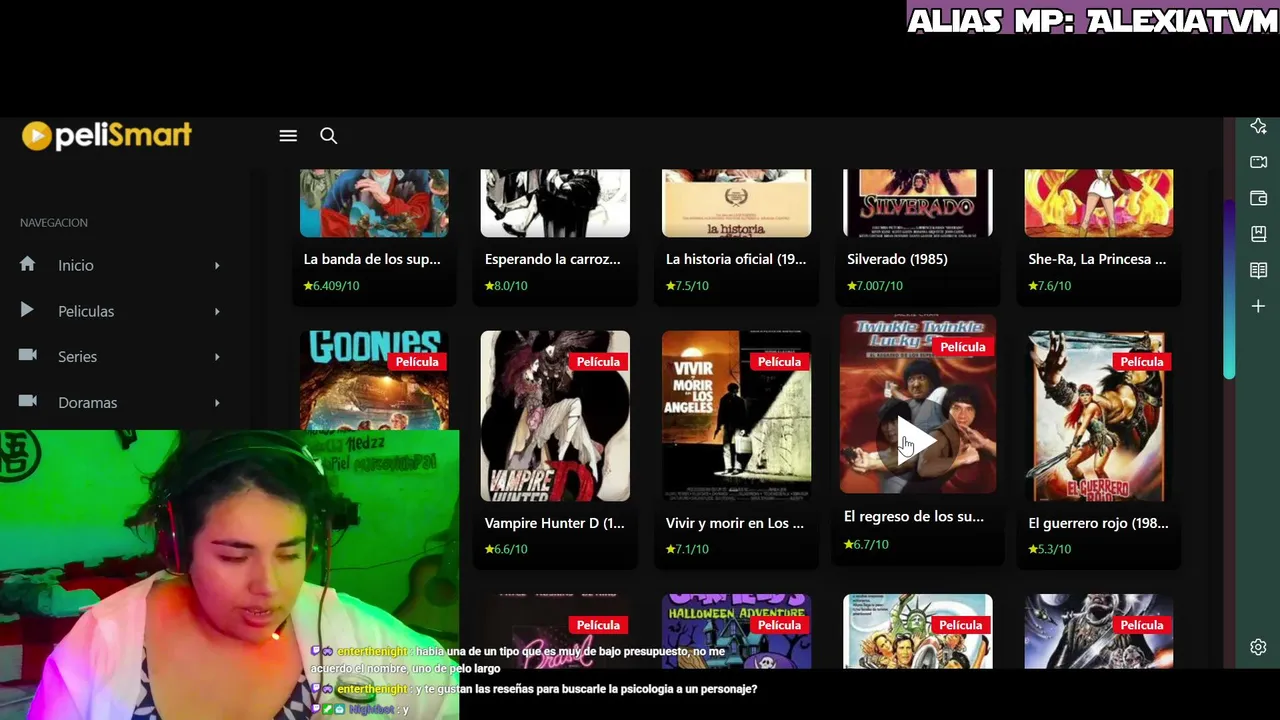Click the 7.1/10 rating text
Screen dimensions: 1280x720
[687, 549]
